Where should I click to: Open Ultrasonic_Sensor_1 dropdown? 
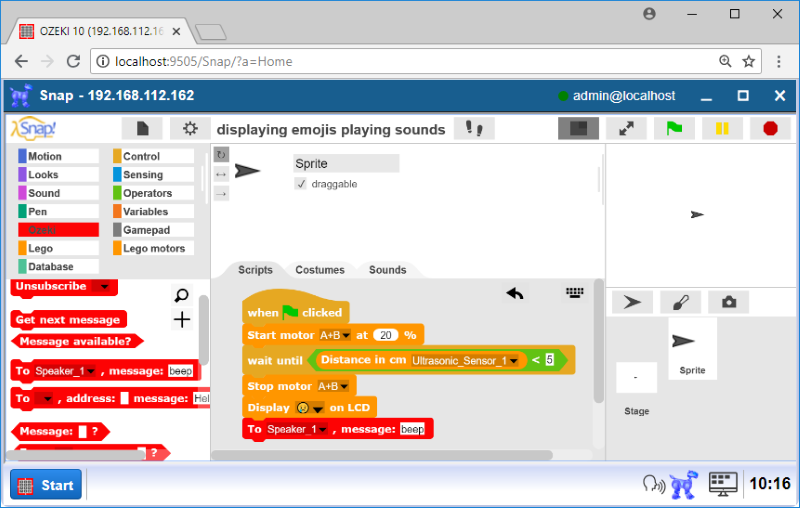point(513,361)
